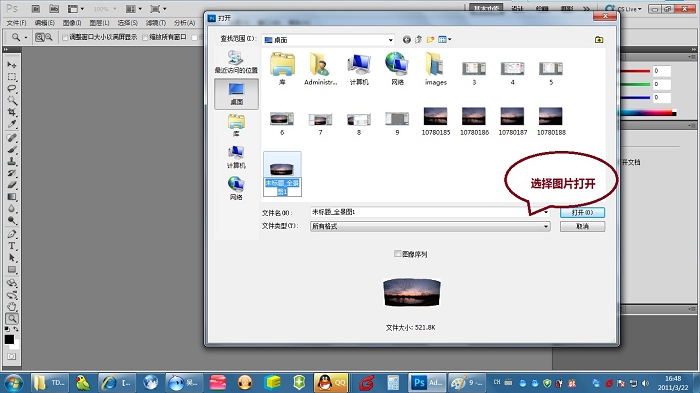Enable the image sequence checkbox
This screenshot has width=700, height=393.
click(x=397, y=254)
